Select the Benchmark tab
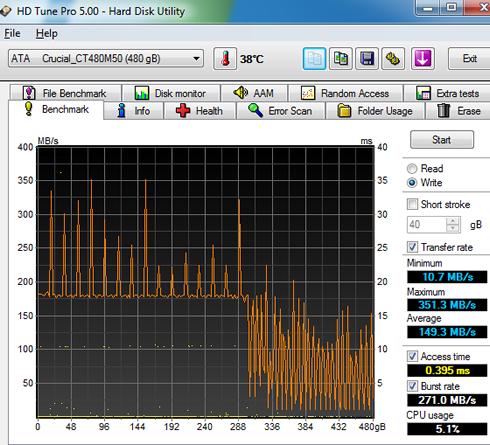490x445 pixels. point(56,109)
